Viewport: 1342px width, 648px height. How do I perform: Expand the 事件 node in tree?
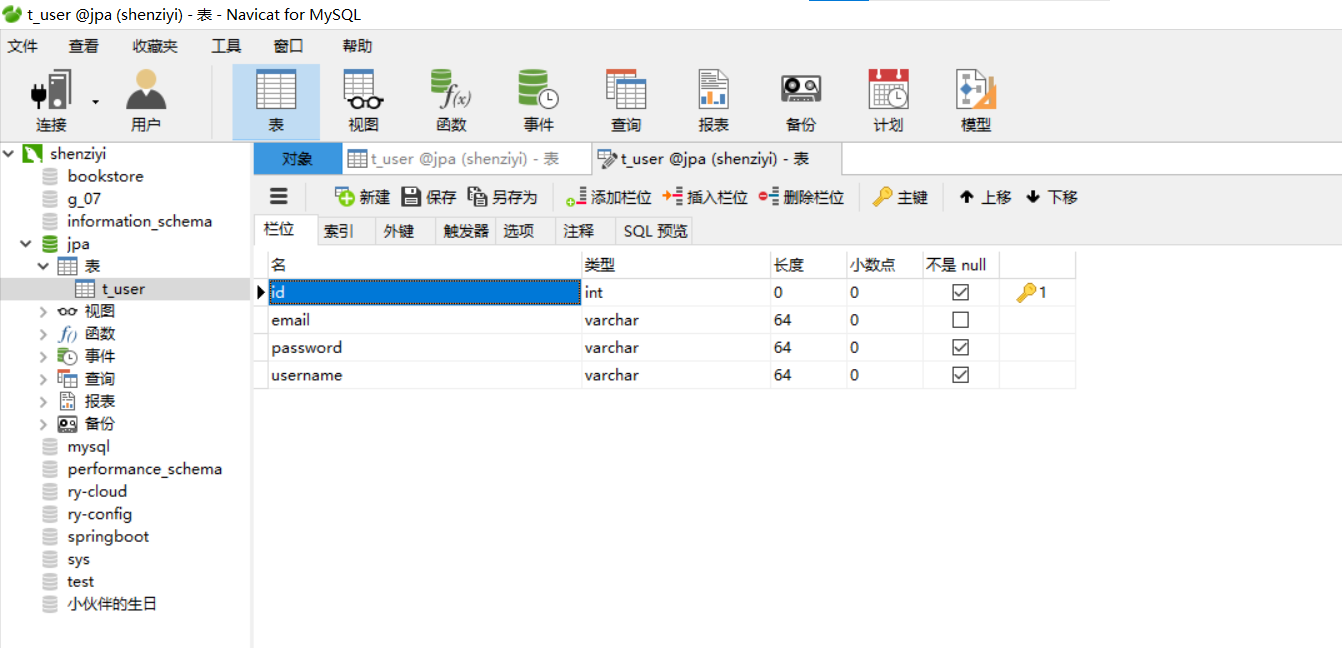click(x=43, y=356)
